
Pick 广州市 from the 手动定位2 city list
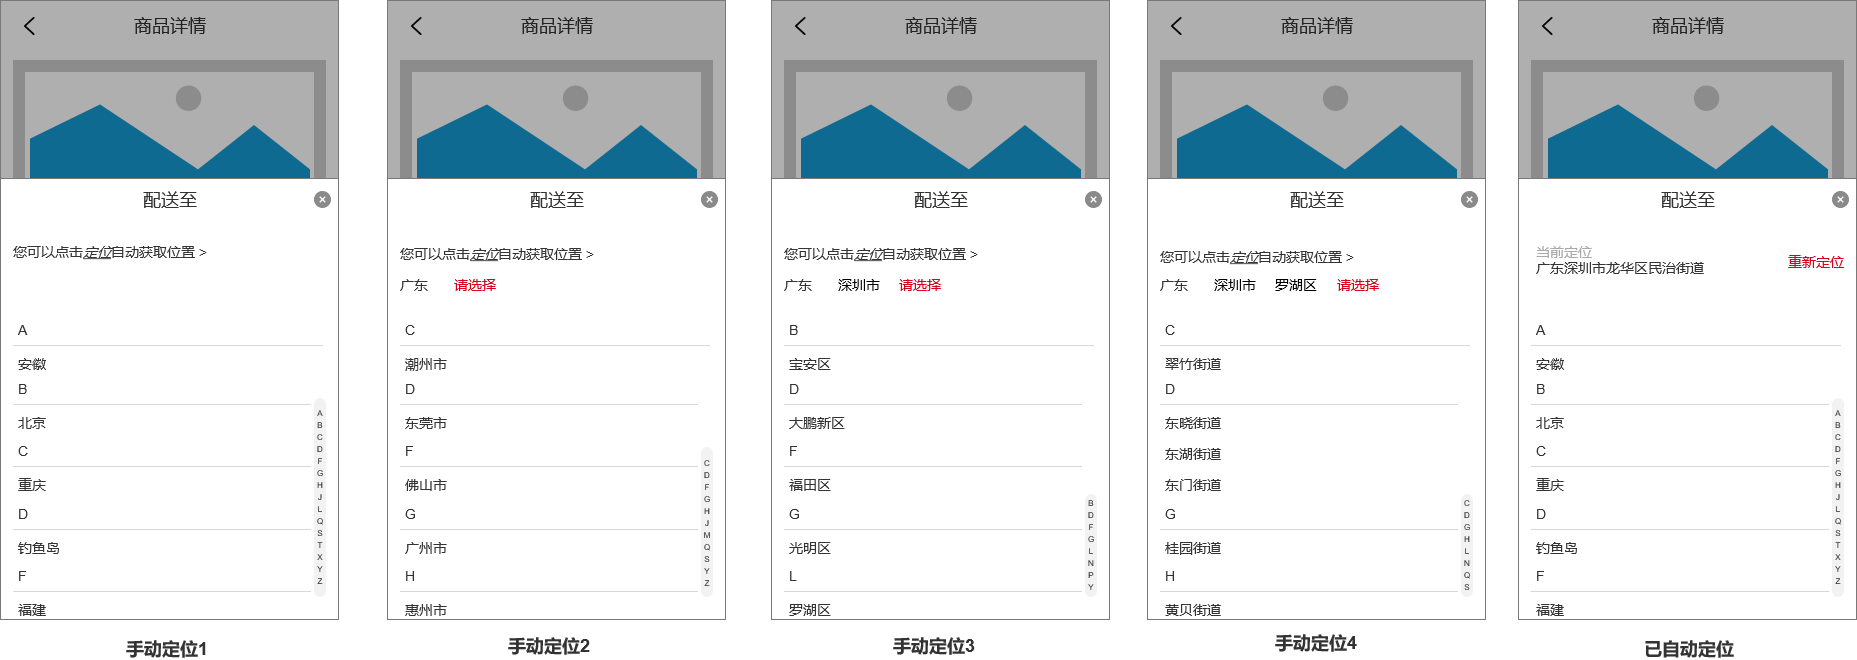tap(426, 548)
